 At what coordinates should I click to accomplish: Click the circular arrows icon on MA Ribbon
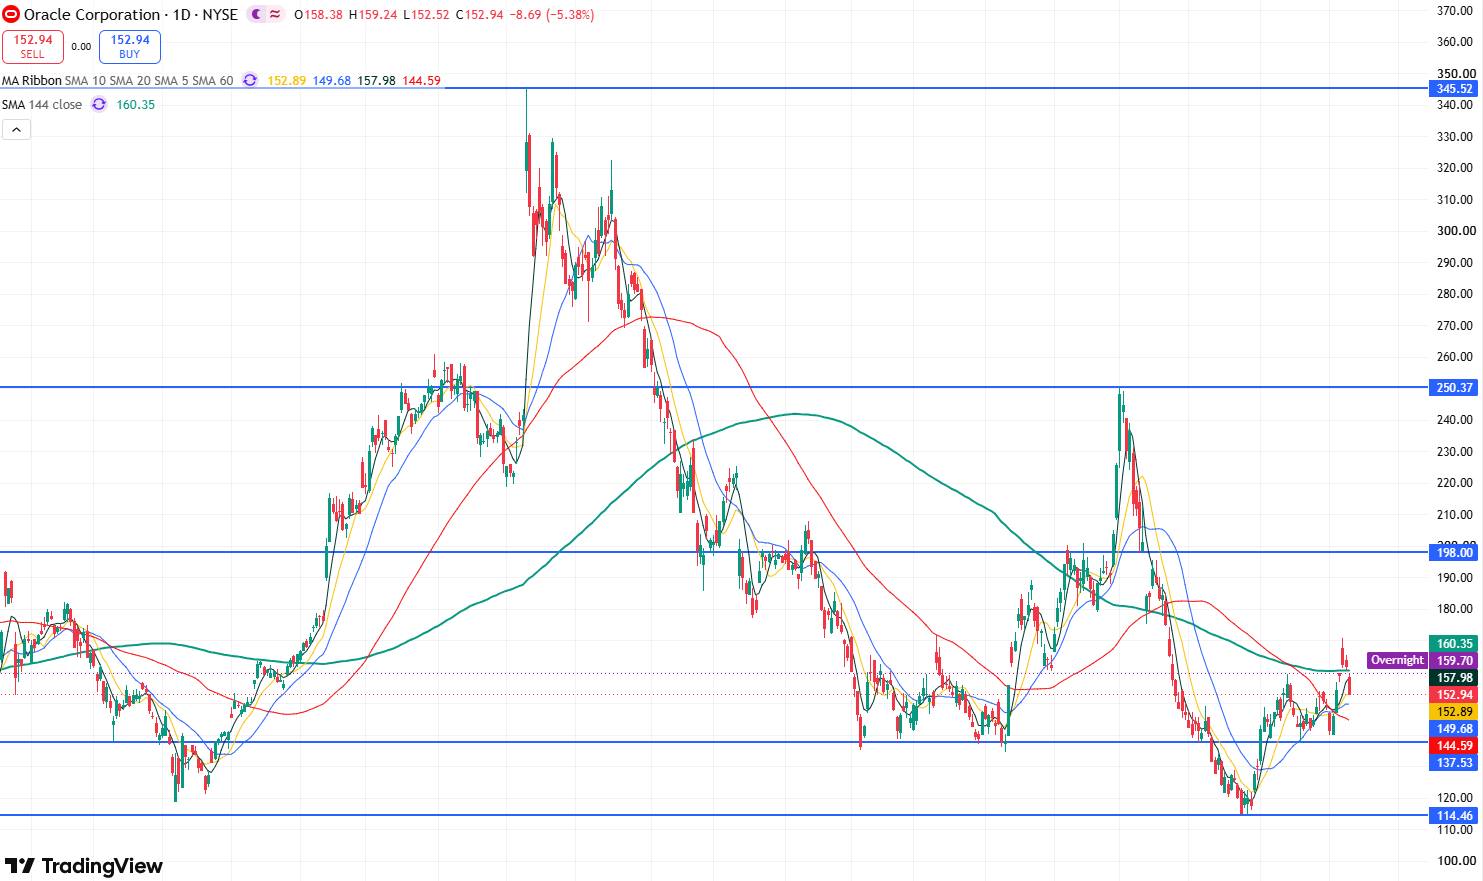click(250, 81)
